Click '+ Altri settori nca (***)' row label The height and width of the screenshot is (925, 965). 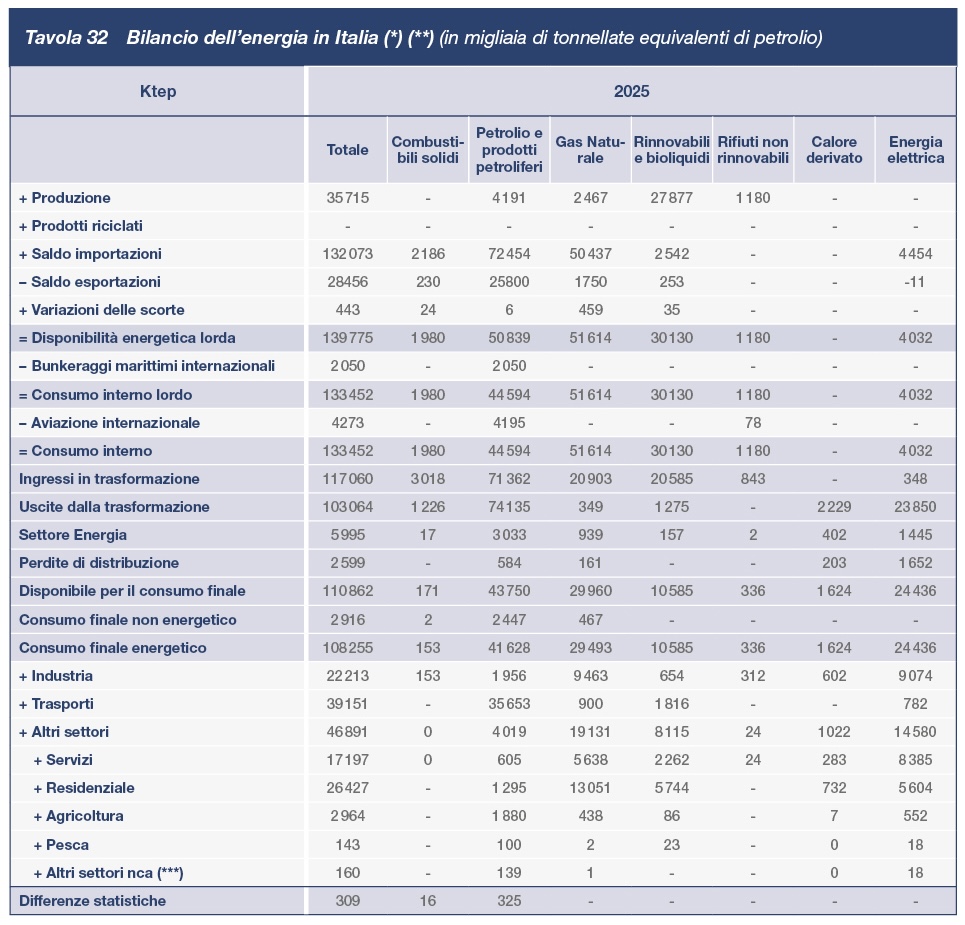[108, 873]
